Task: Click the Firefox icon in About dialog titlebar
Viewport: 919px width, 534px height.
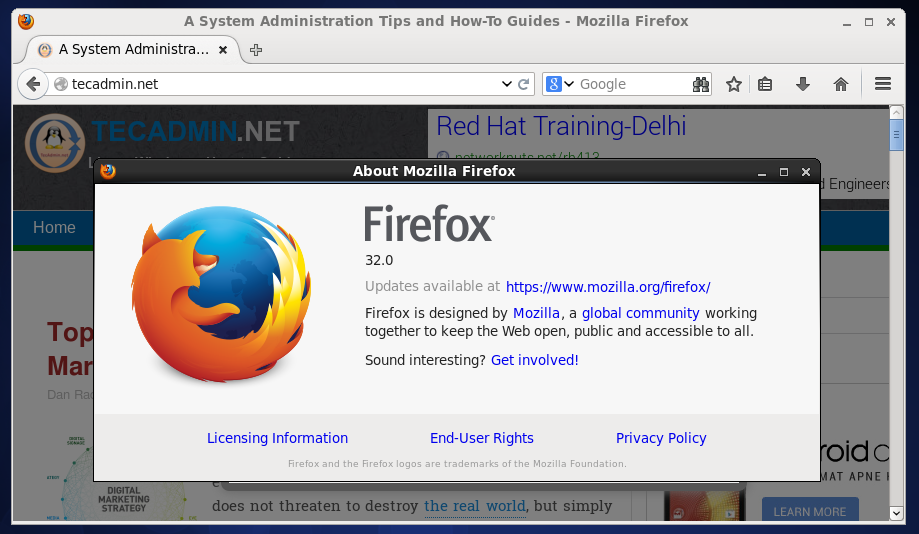Action: pyautogui.click(x=108, y=171)
